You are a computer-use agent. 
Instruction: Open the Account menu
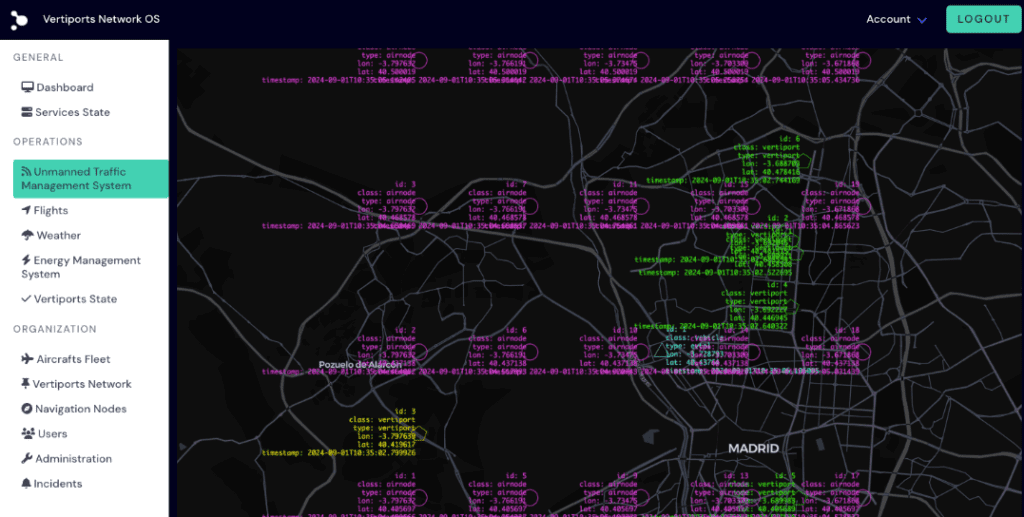(x=888, y=19)
